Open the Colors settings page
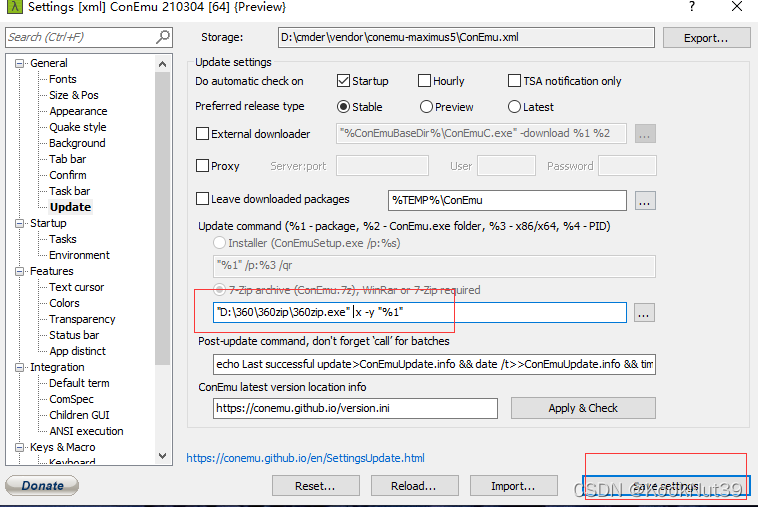Image resolution: width=758 pixels, height=507 pixels. (x=64, y=303)
